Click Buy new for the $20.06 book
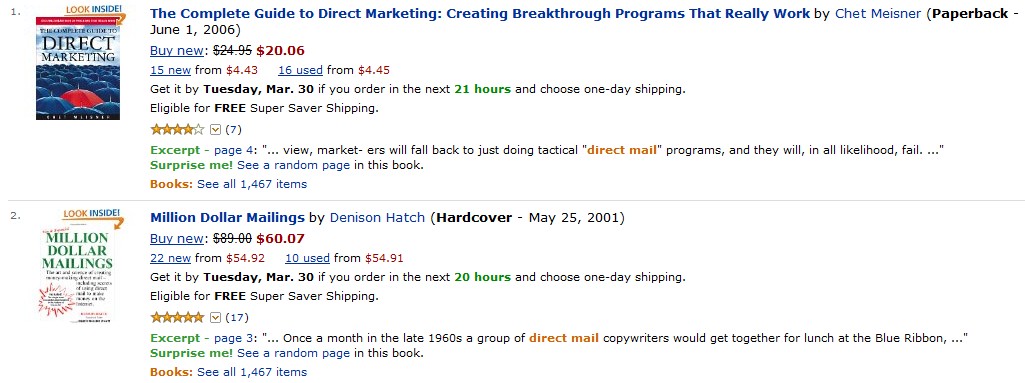 point(176,51)
